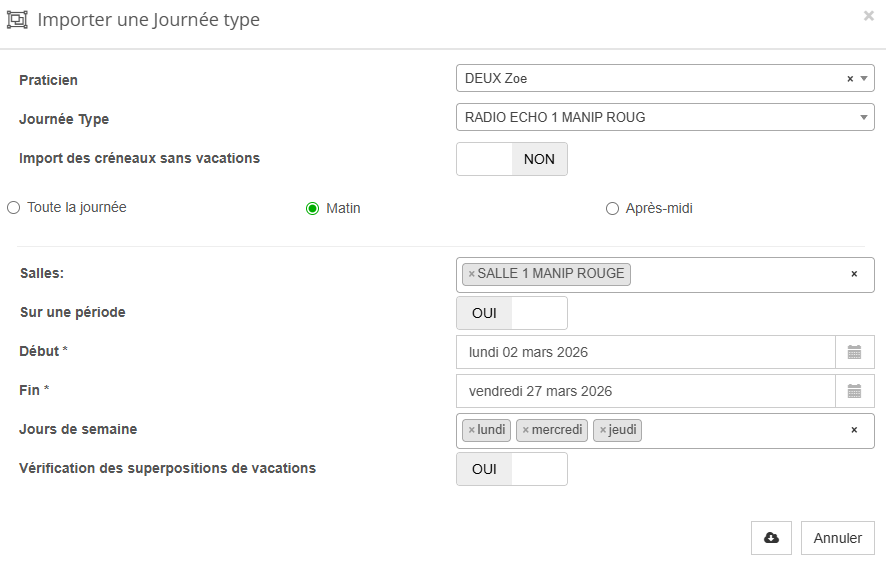The width and height of the screenshot is (886, 566).
Task: Toggle the Sur une période switch
Action: 512,313
